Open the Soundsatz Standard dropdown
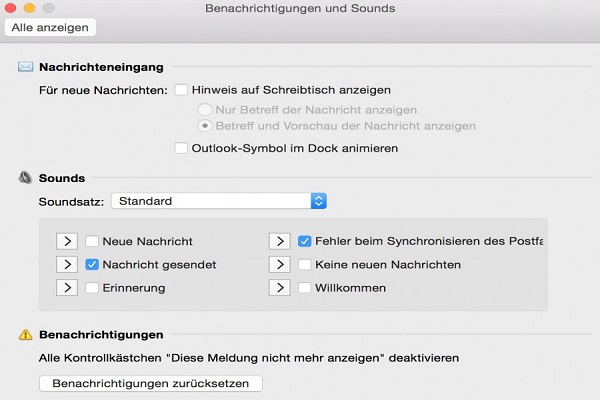600x400 pixels. [219, 201]
